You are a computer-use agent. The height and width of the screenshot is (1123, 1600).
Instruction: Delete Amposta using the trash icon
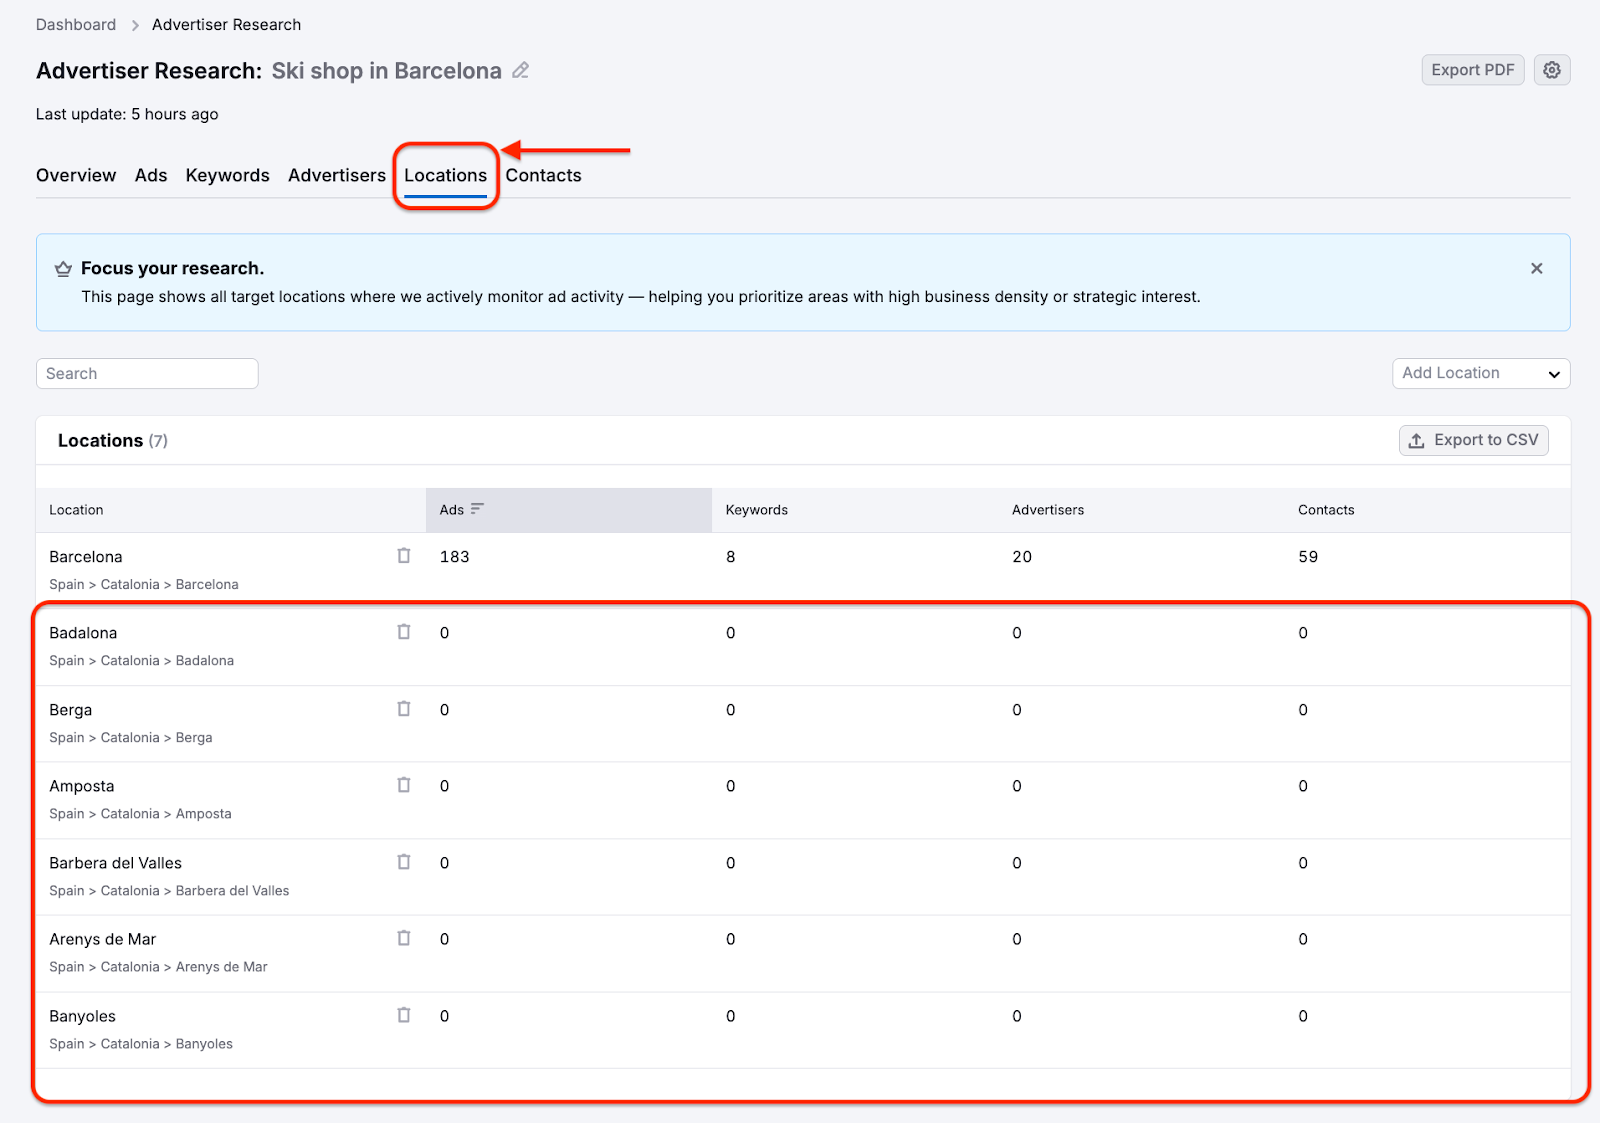click(404, 785)
